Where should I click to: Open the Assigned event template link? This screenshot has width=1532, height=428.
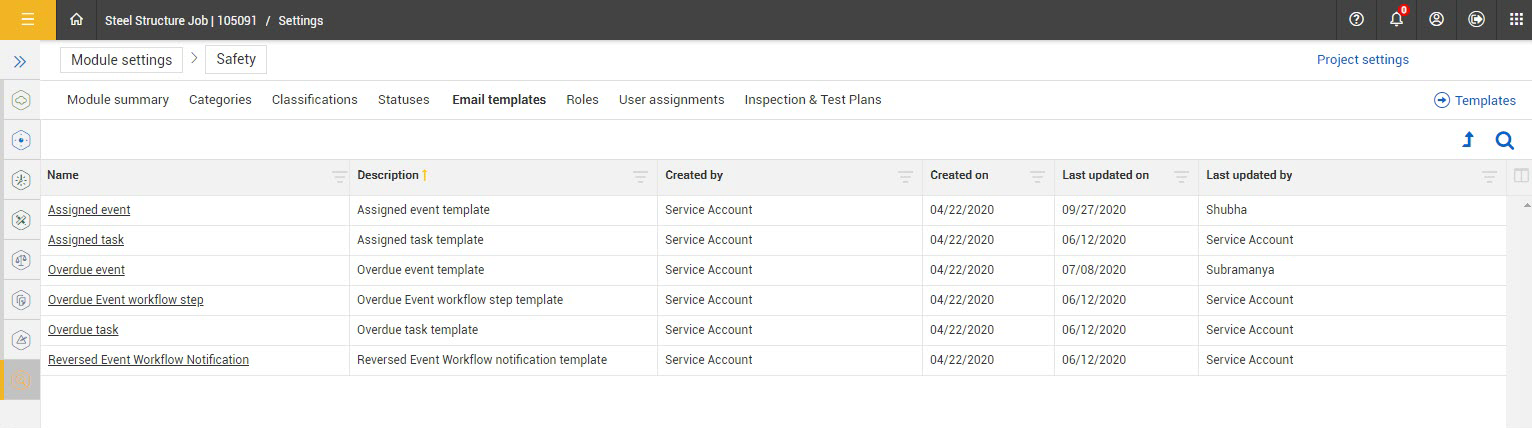[89, 210]
